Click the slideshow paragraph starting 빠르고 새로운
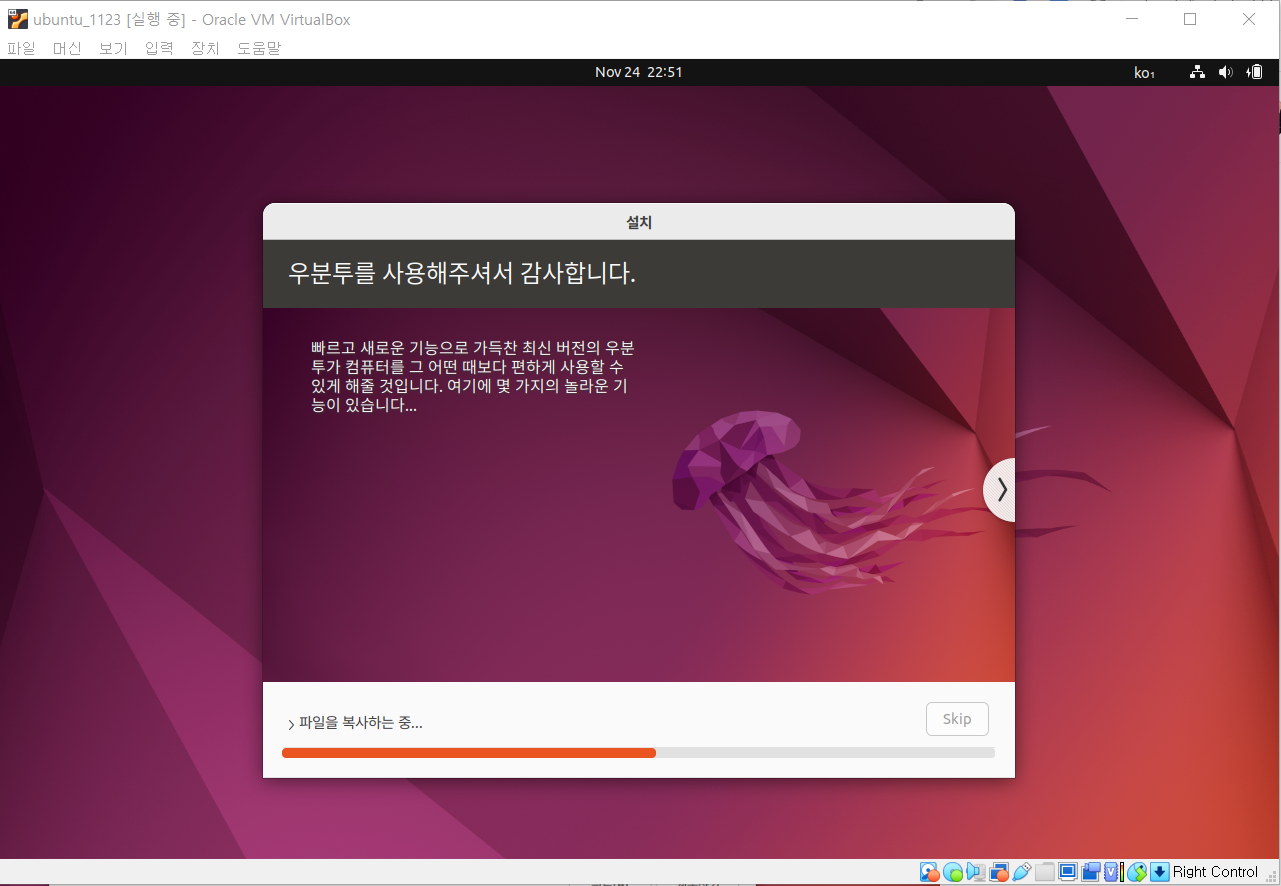 472,377
